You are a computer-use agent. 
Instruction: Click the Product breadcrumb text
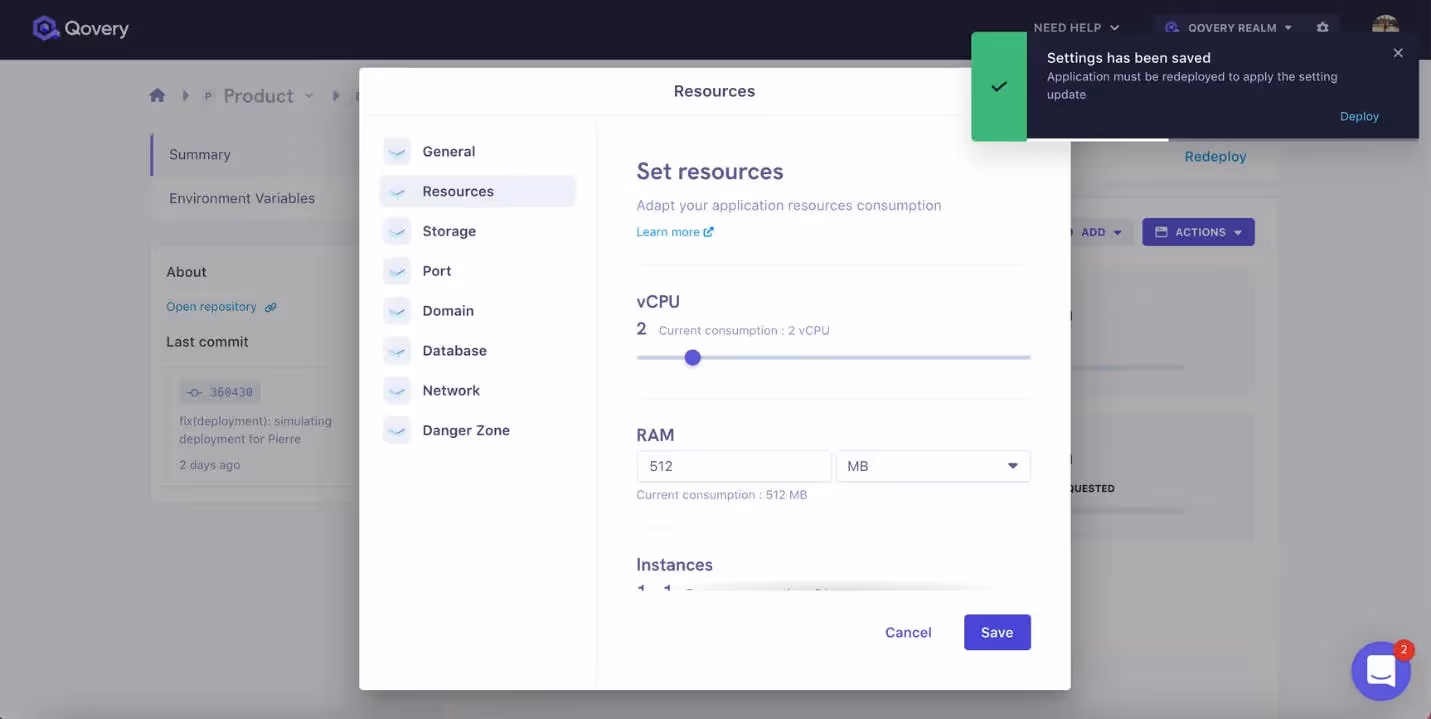pos(258,96)
